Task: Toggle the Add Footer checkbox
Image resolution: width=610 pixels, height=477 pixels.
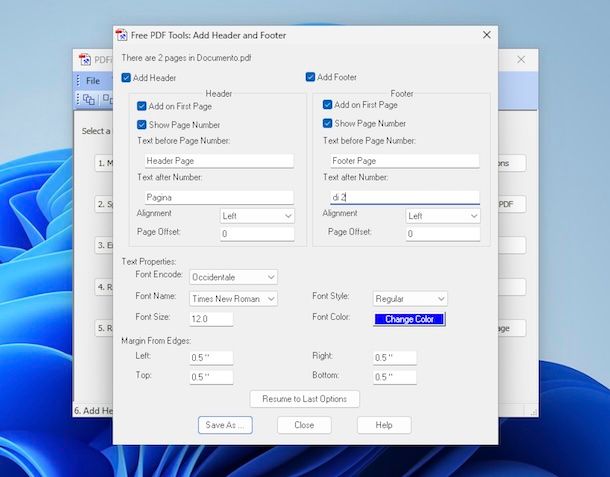Action: pyautogui.click(x=310, y=77)
